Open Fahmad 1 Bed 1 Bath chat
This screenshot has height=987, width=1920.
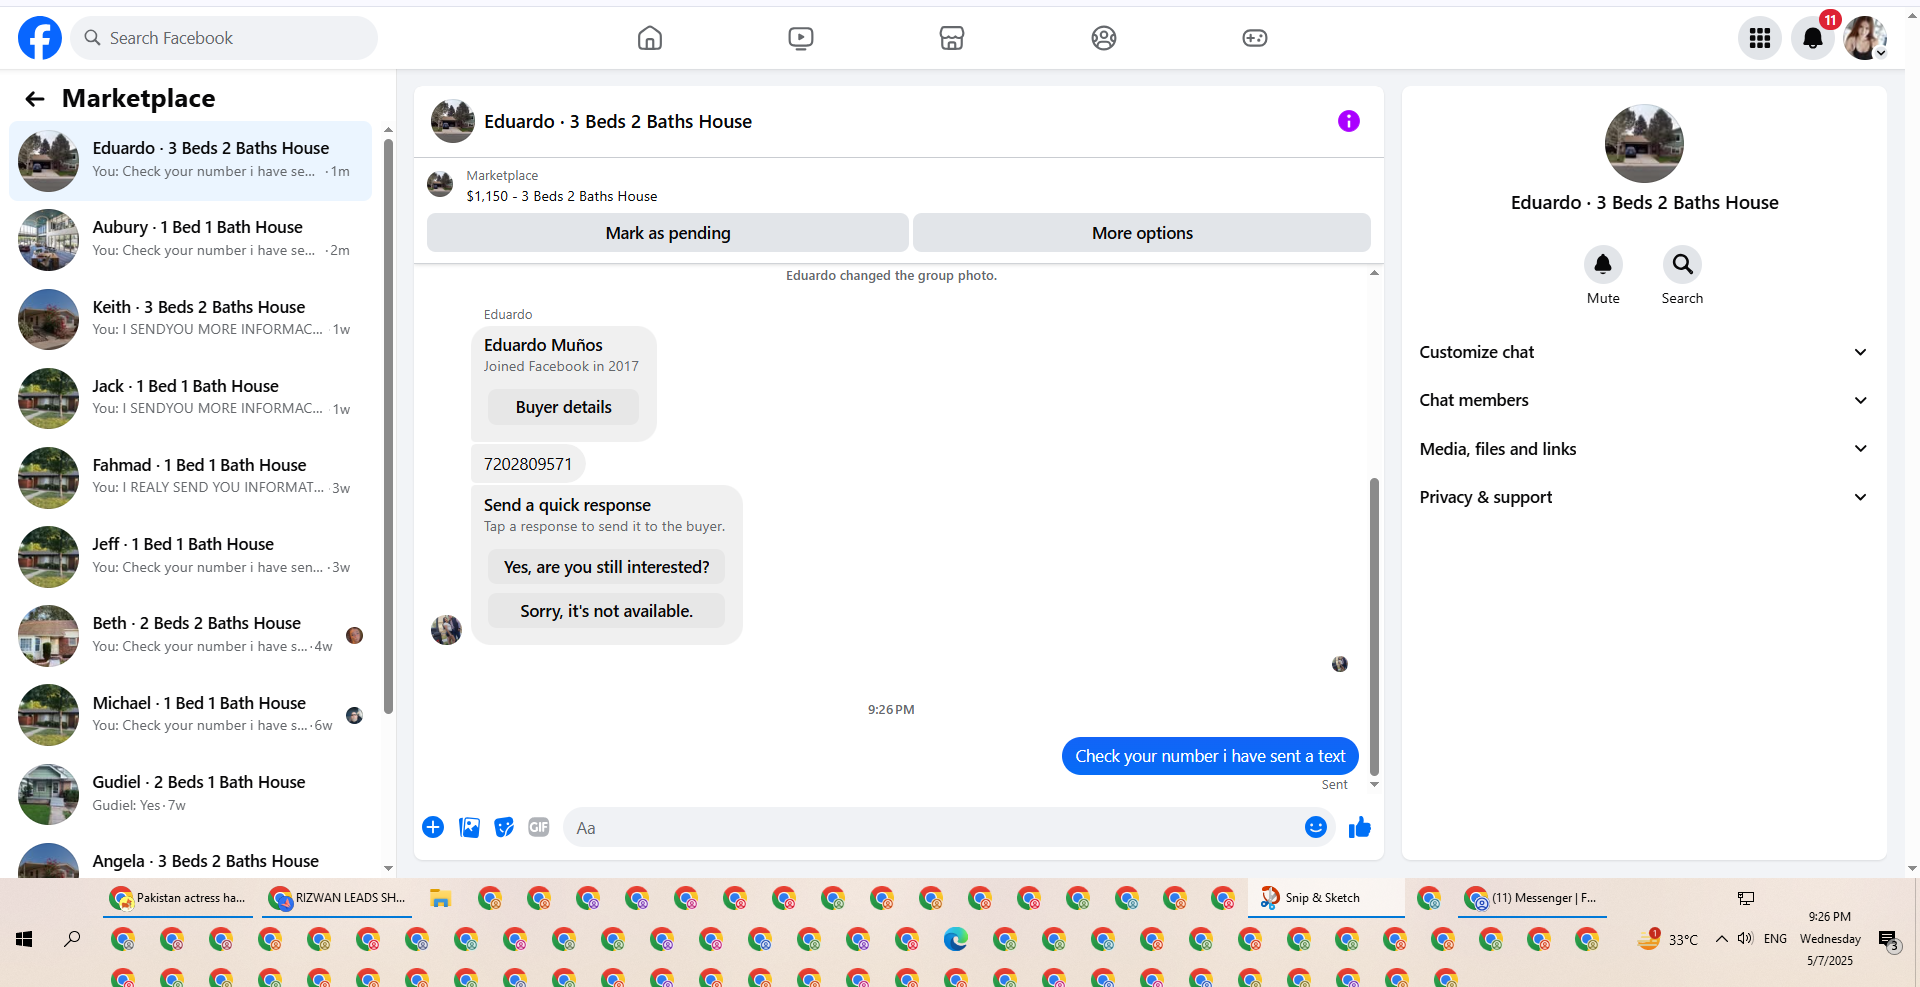click(x=190, y=476)
